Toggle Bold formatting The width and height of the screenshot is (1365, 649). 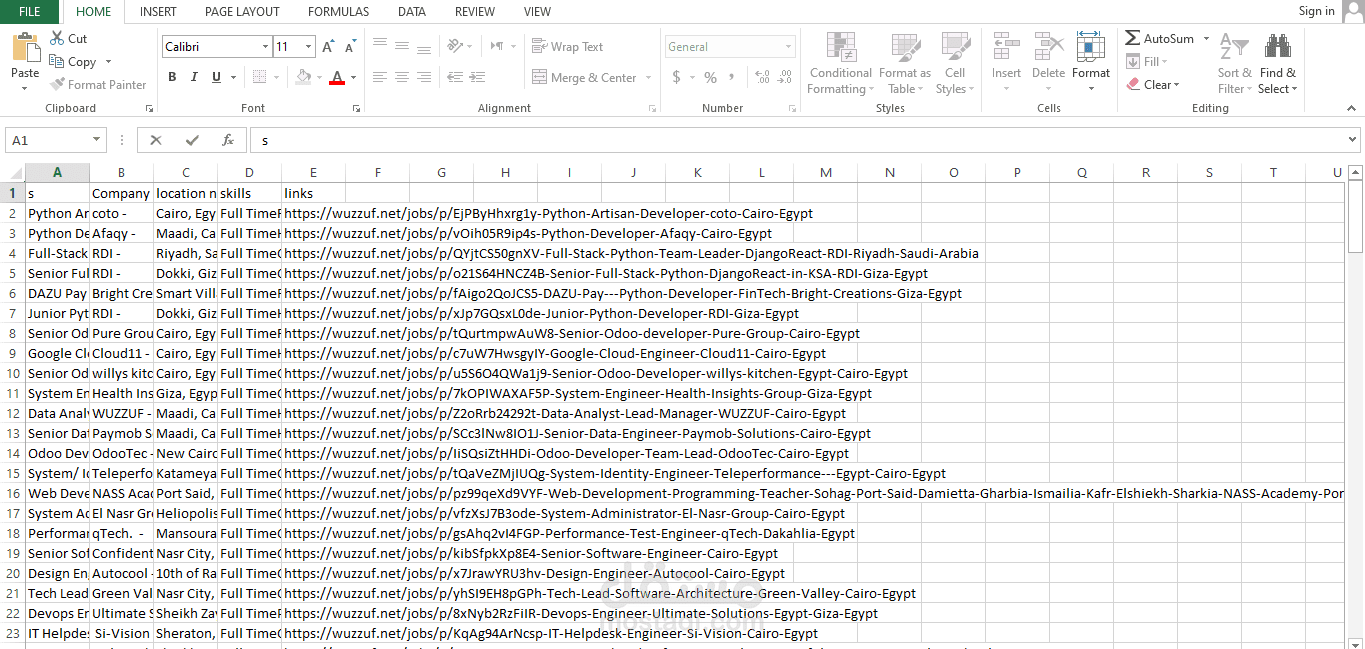172,77
